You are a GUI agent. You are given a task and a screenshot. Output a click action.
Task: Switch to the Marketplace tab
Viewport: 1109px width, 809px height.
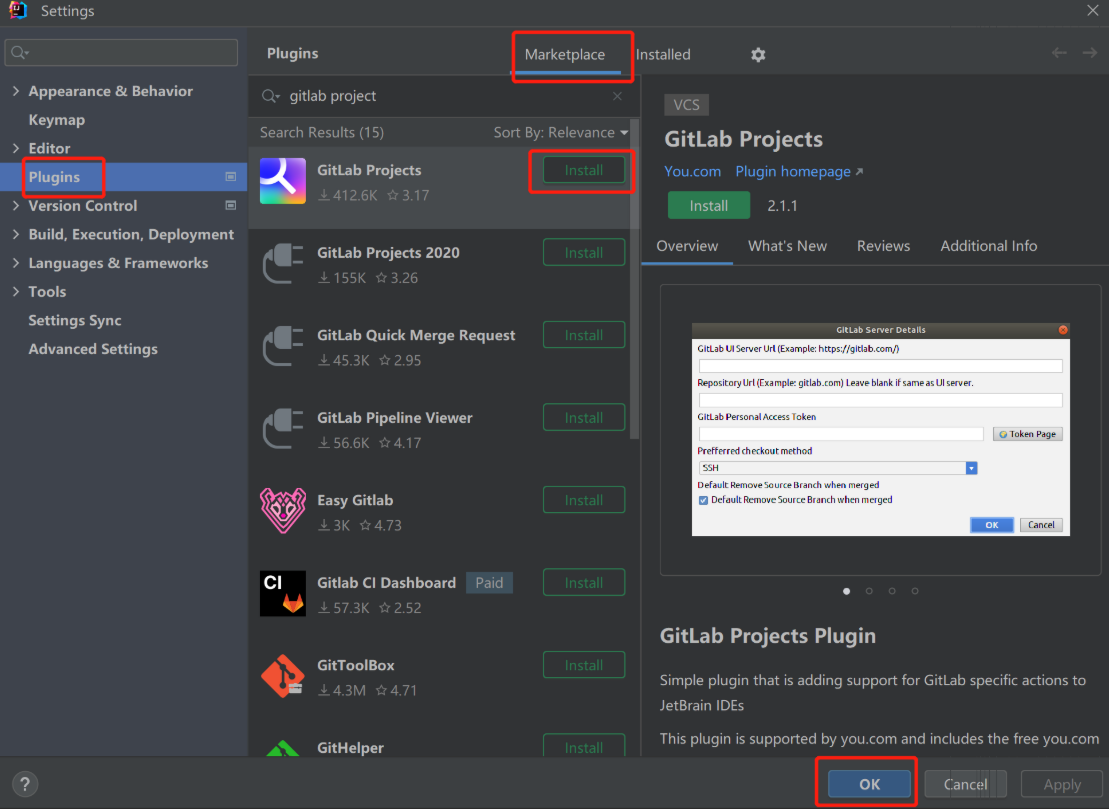click(564, 54)
